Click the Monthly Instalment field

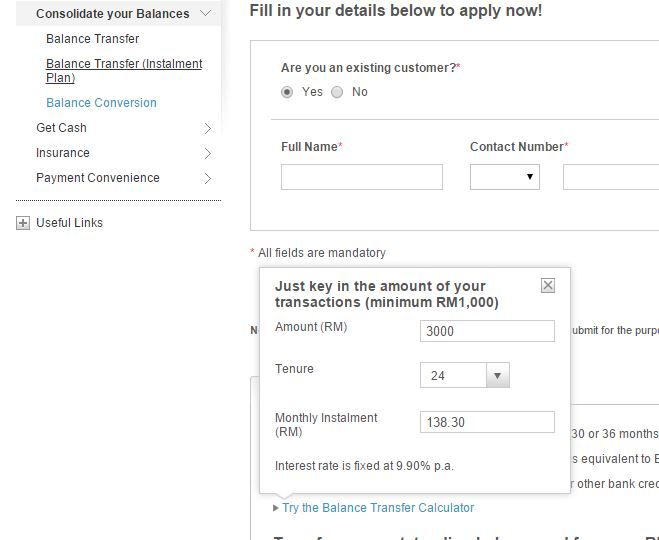click(x=487, y=422)
